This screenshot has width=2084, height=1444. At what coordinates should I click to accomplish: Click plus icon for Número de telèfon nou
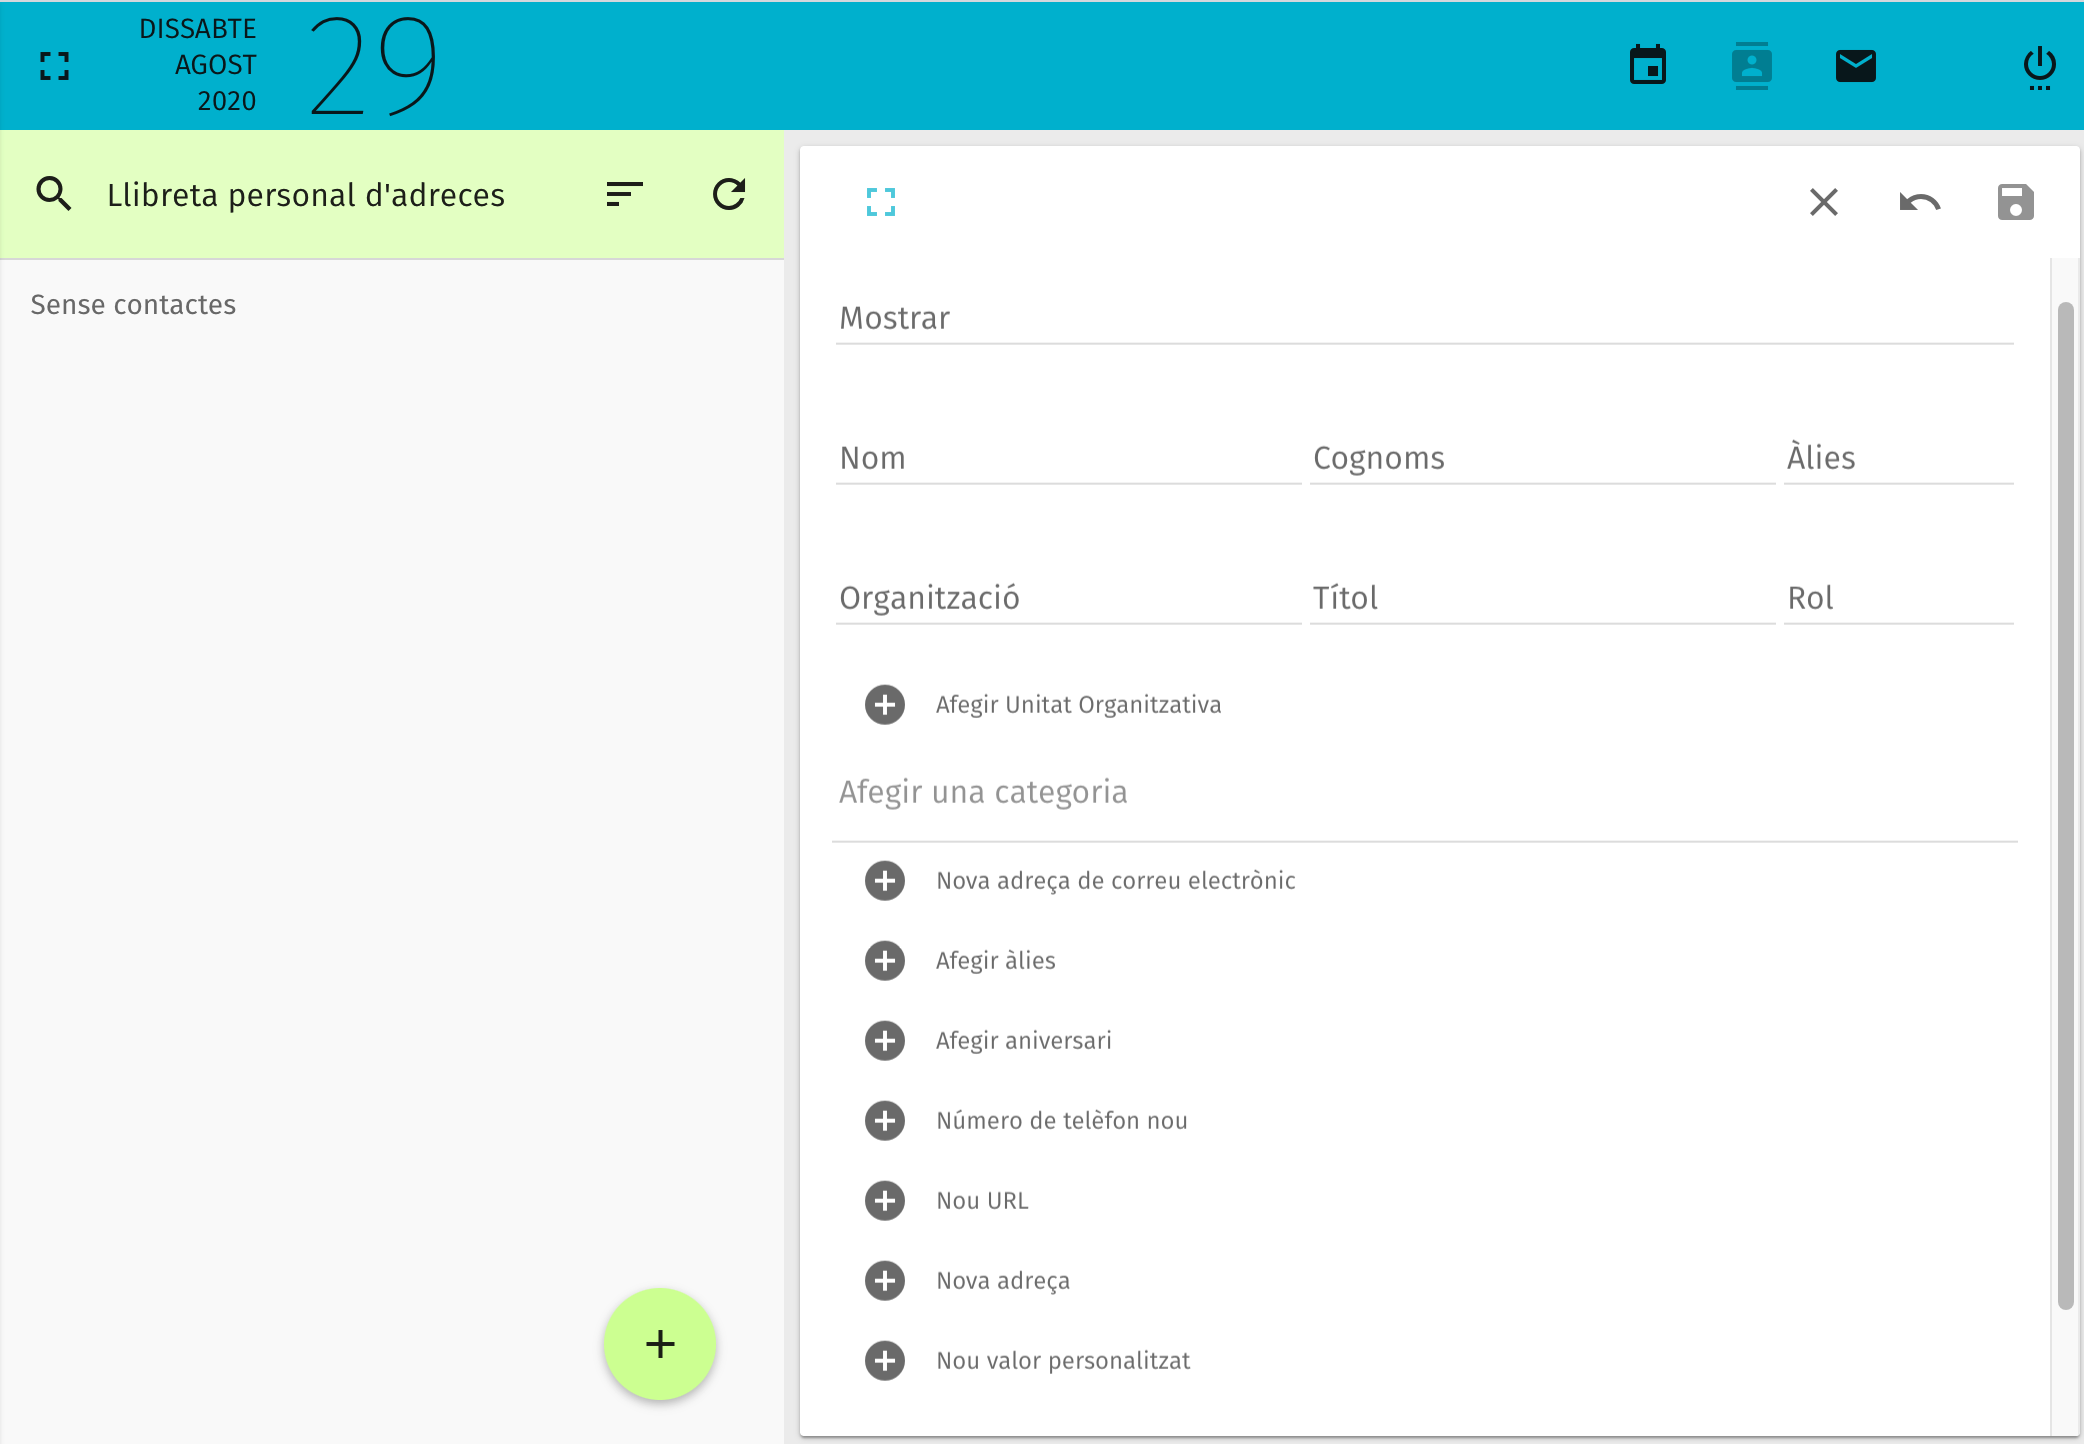point(885,1121)
